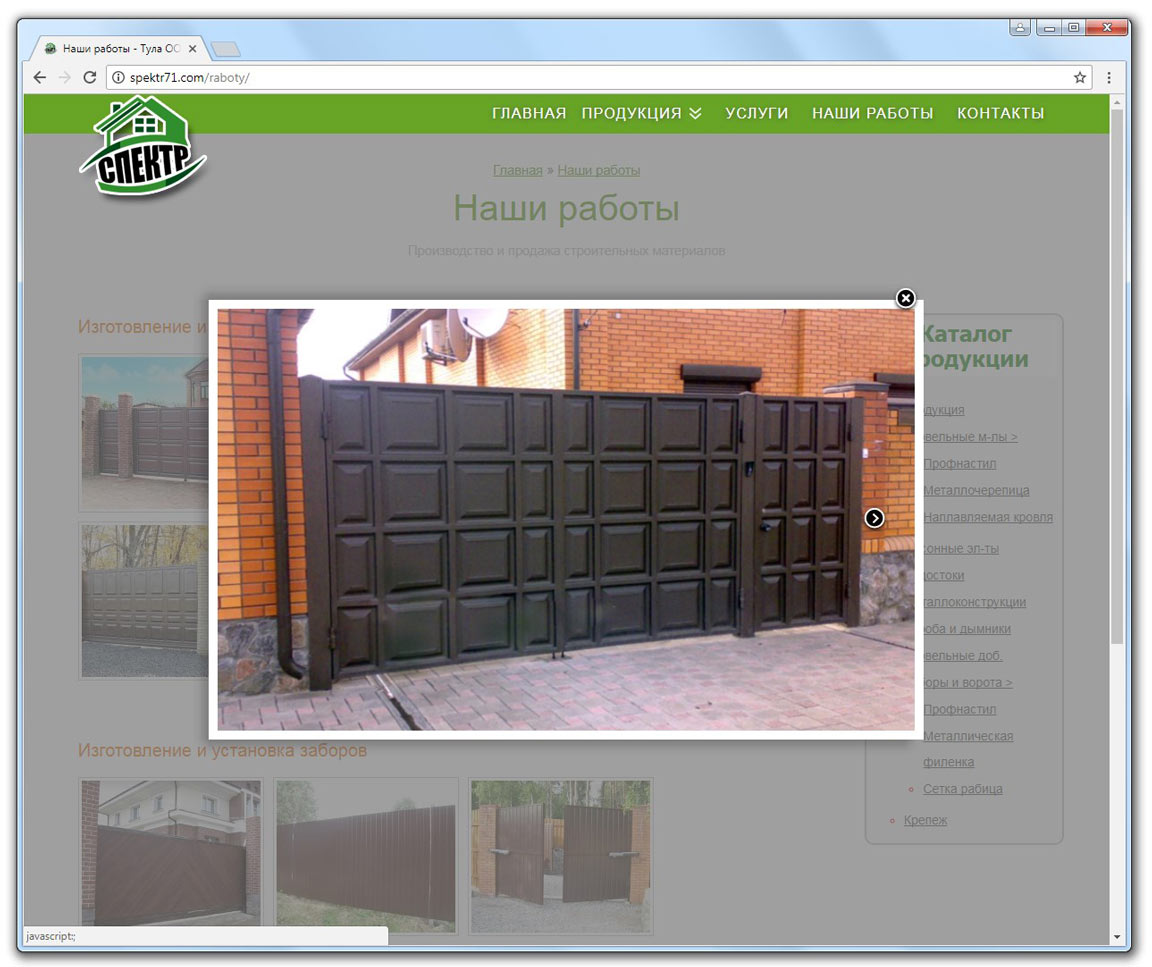The height and width of the screenshot is (967, 1152).
Task: Open a new browser tab
Action: pos(226,49)
